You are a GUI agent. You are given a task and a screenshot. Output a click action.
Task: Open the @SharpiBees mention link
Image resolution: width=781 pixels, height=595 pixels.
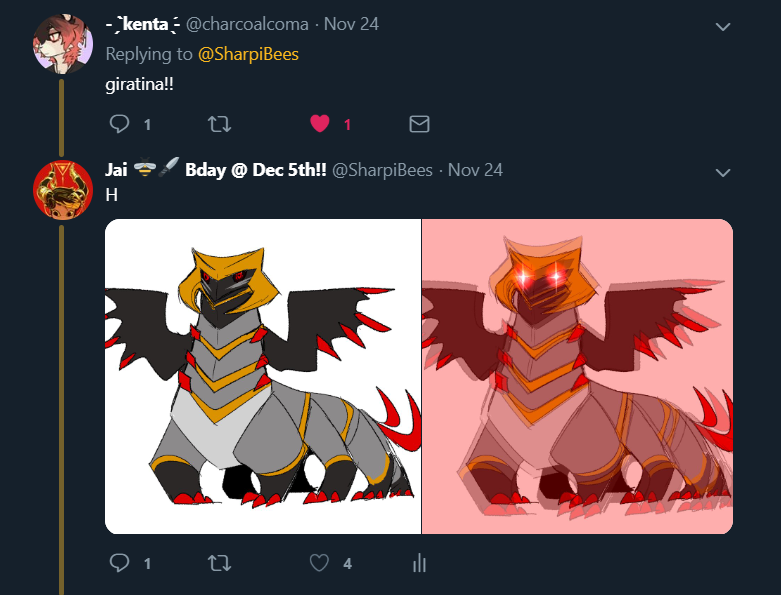click(248, 54)
